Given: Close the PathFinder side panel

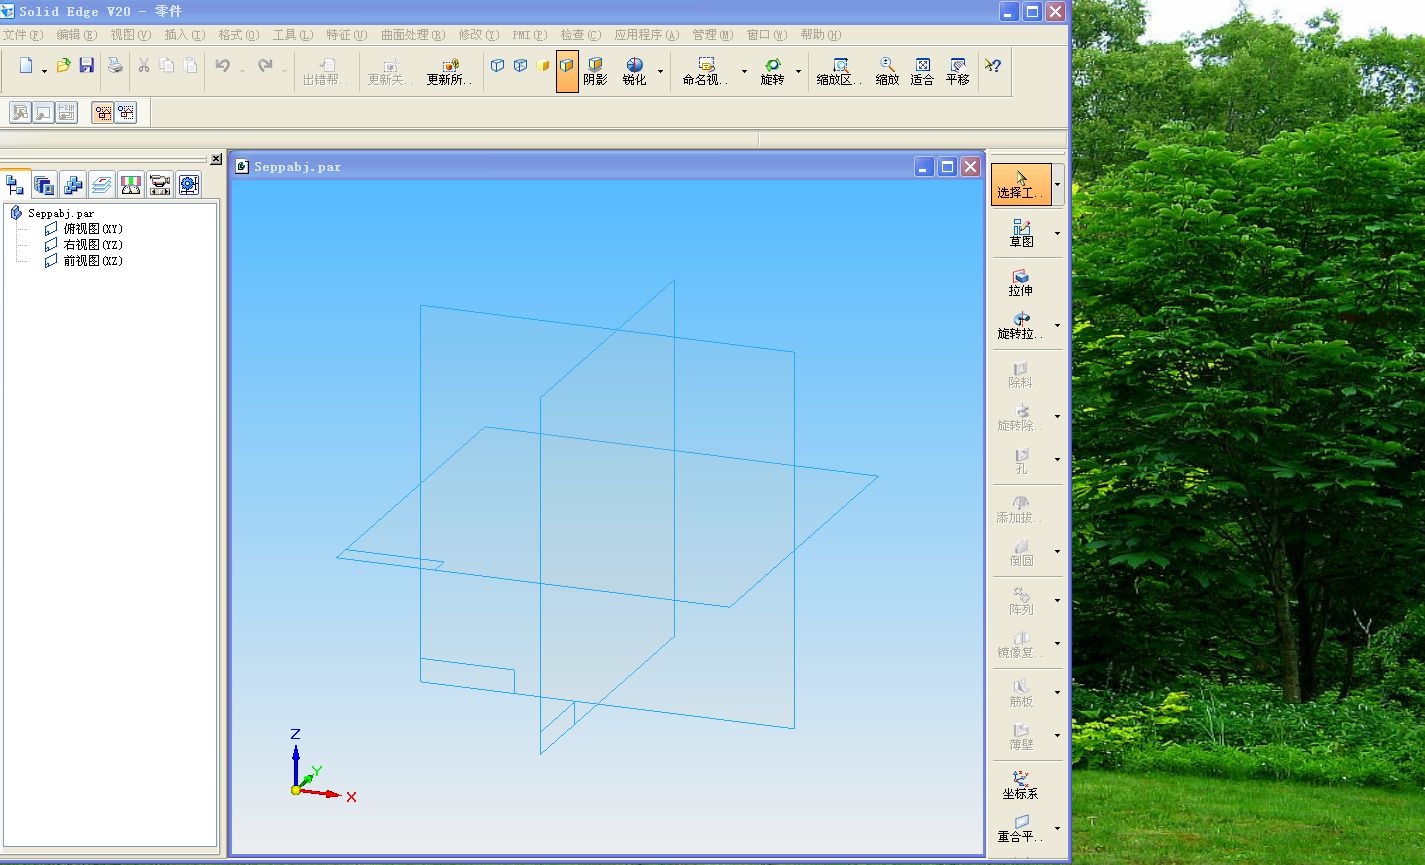Looking at the screenshot, I should coord(216,159).
